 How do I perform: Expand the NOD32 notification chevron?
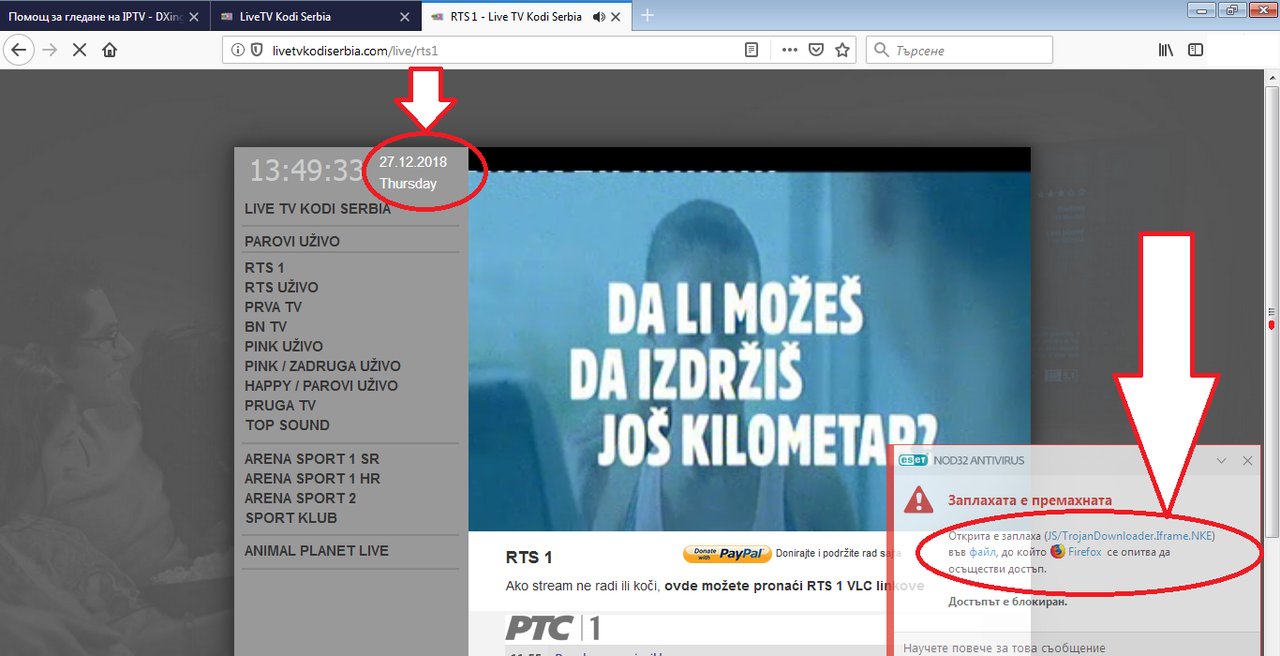pos(1222,460)
